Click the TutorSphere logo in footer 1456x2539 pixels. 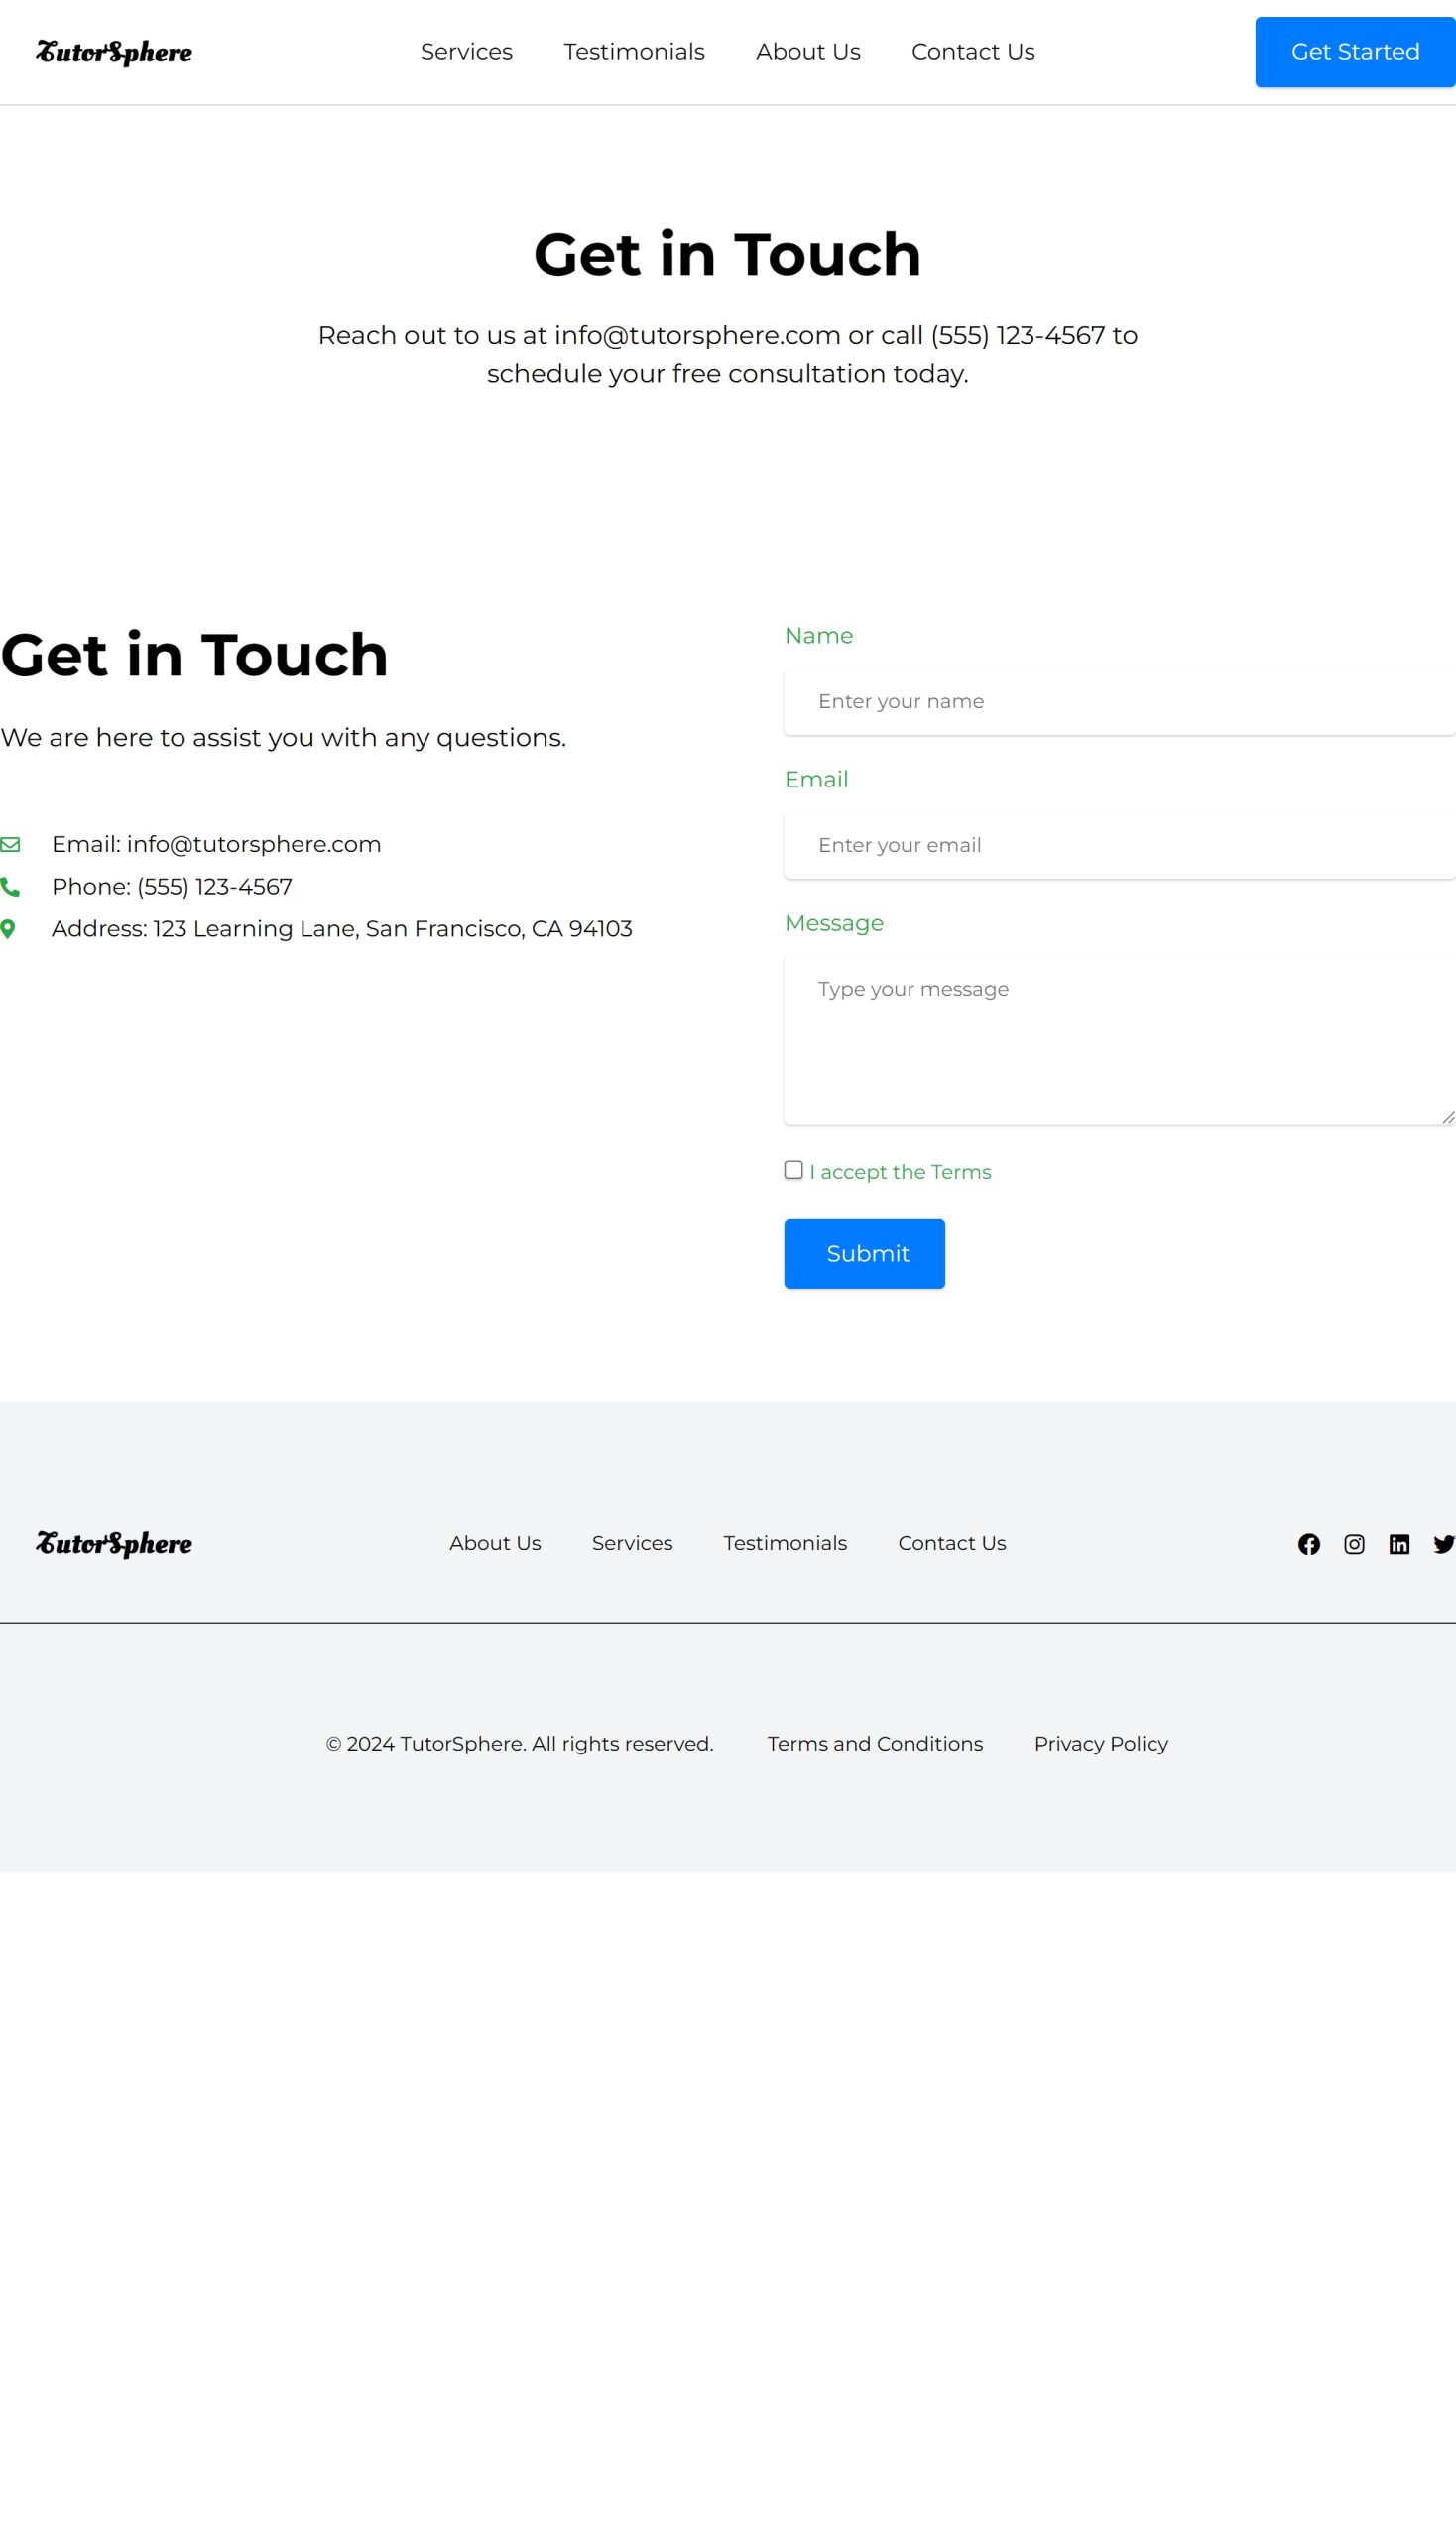click(x=114, y=1544)
